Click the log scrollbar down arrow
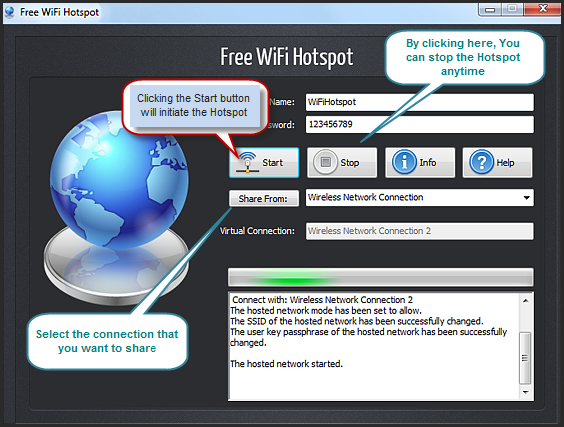 [526, 392]
